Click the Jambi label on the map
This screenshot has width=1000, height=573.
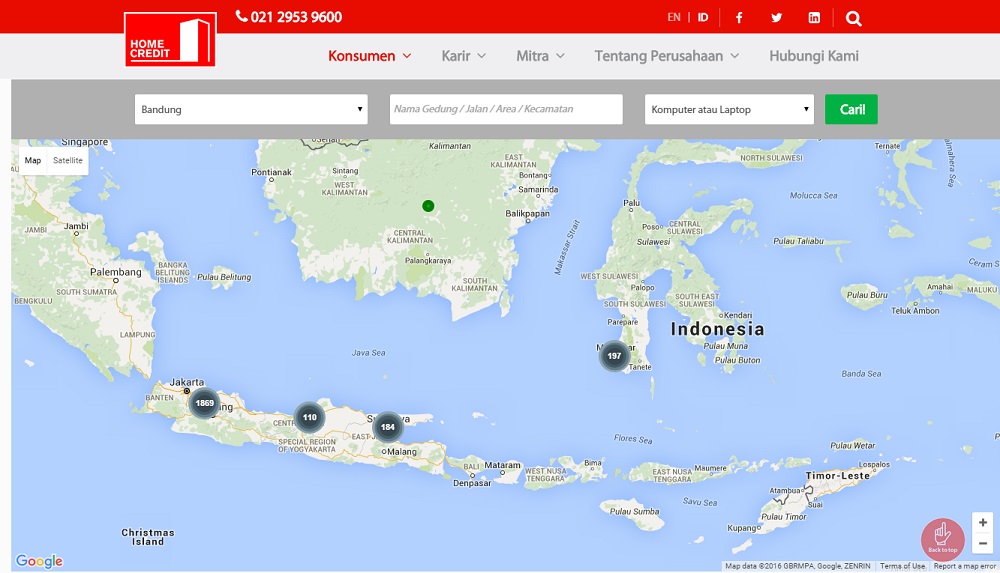point(76,226)
